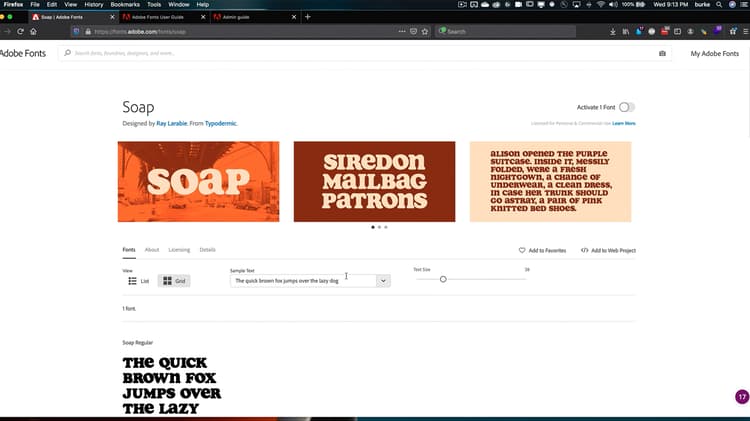This screenshot has width=750, height=421.
Task: Click the gift icon in Firefox toolbar
Action: 733,32
